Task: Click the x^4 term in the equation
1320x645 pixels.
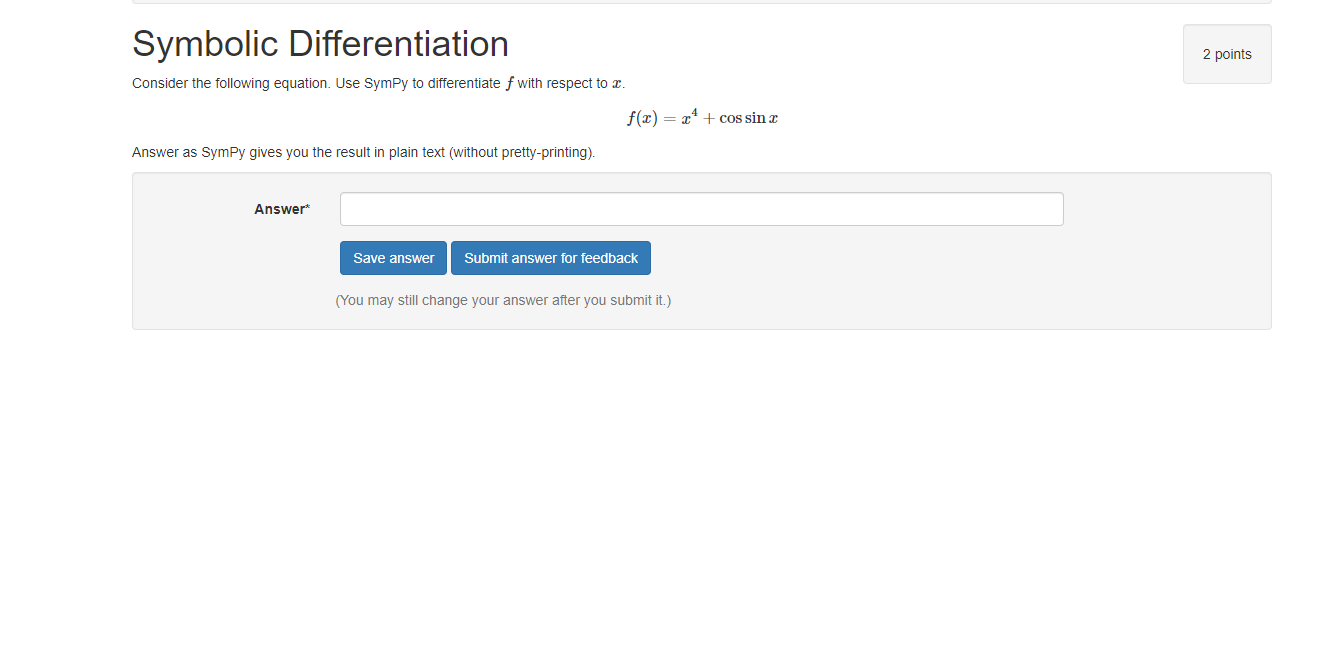Action: [688, 115]
